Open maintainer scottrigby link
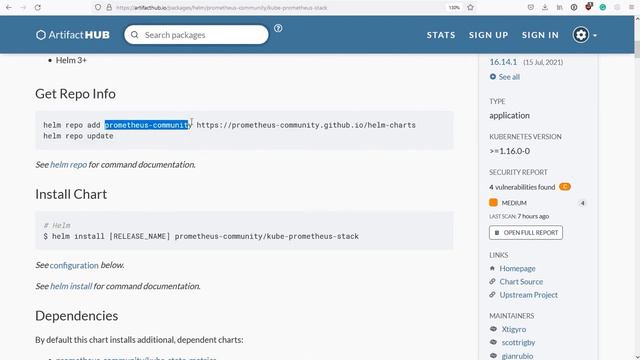640x360 pixels. (518, 342)
